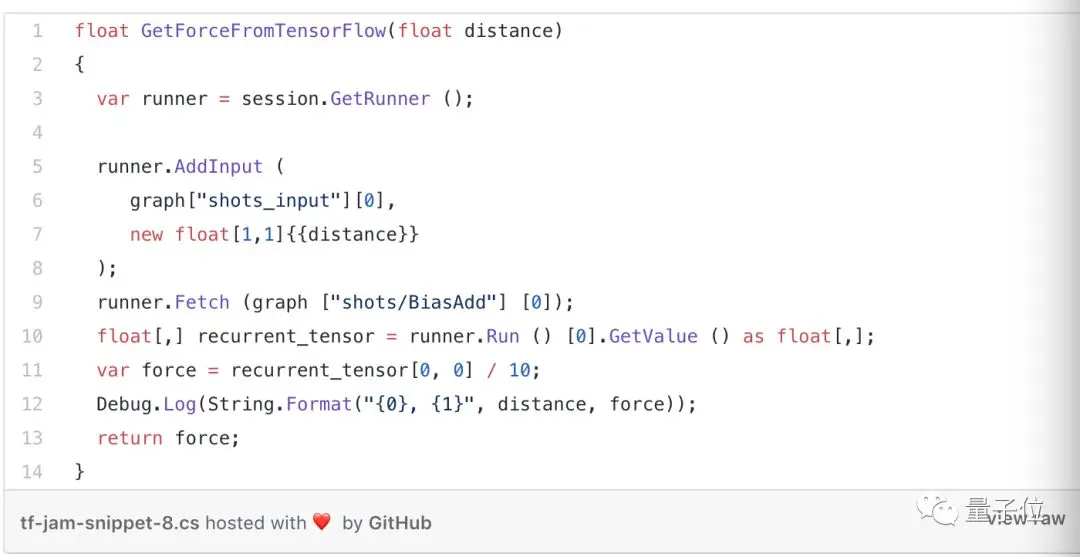Select line number 10 in gutter
The width and height of the screenshot is (1080, 557).
32,336
